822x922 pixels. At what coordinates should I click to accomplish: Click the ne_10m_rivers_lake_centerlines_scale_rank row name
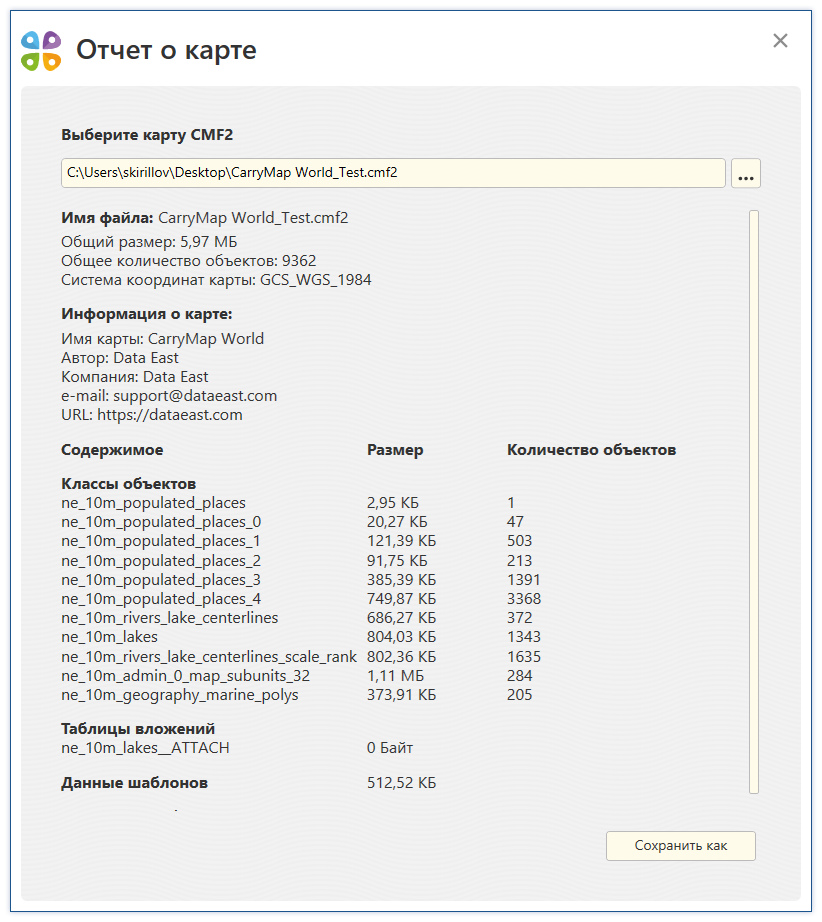coord(209,657)
